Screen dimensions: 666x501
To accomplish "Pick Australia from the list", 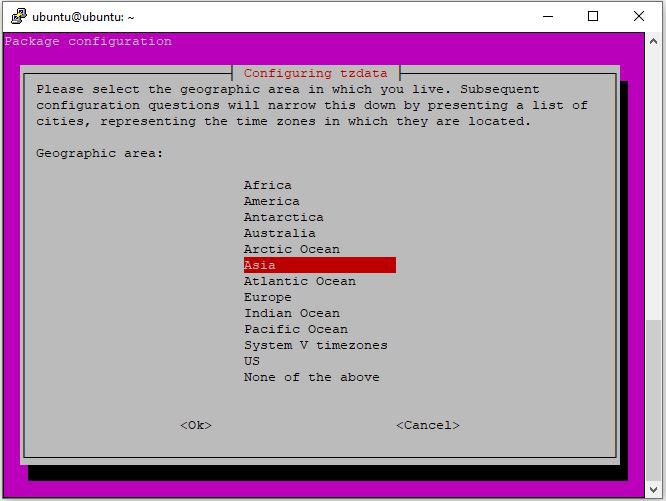I will 280,233.
